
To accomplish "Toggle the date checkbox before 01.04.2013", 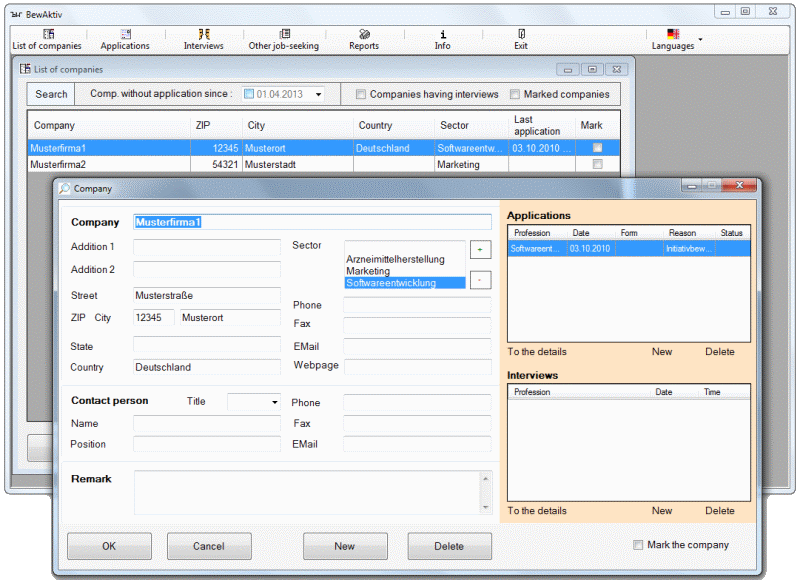I will pos(249,94).
